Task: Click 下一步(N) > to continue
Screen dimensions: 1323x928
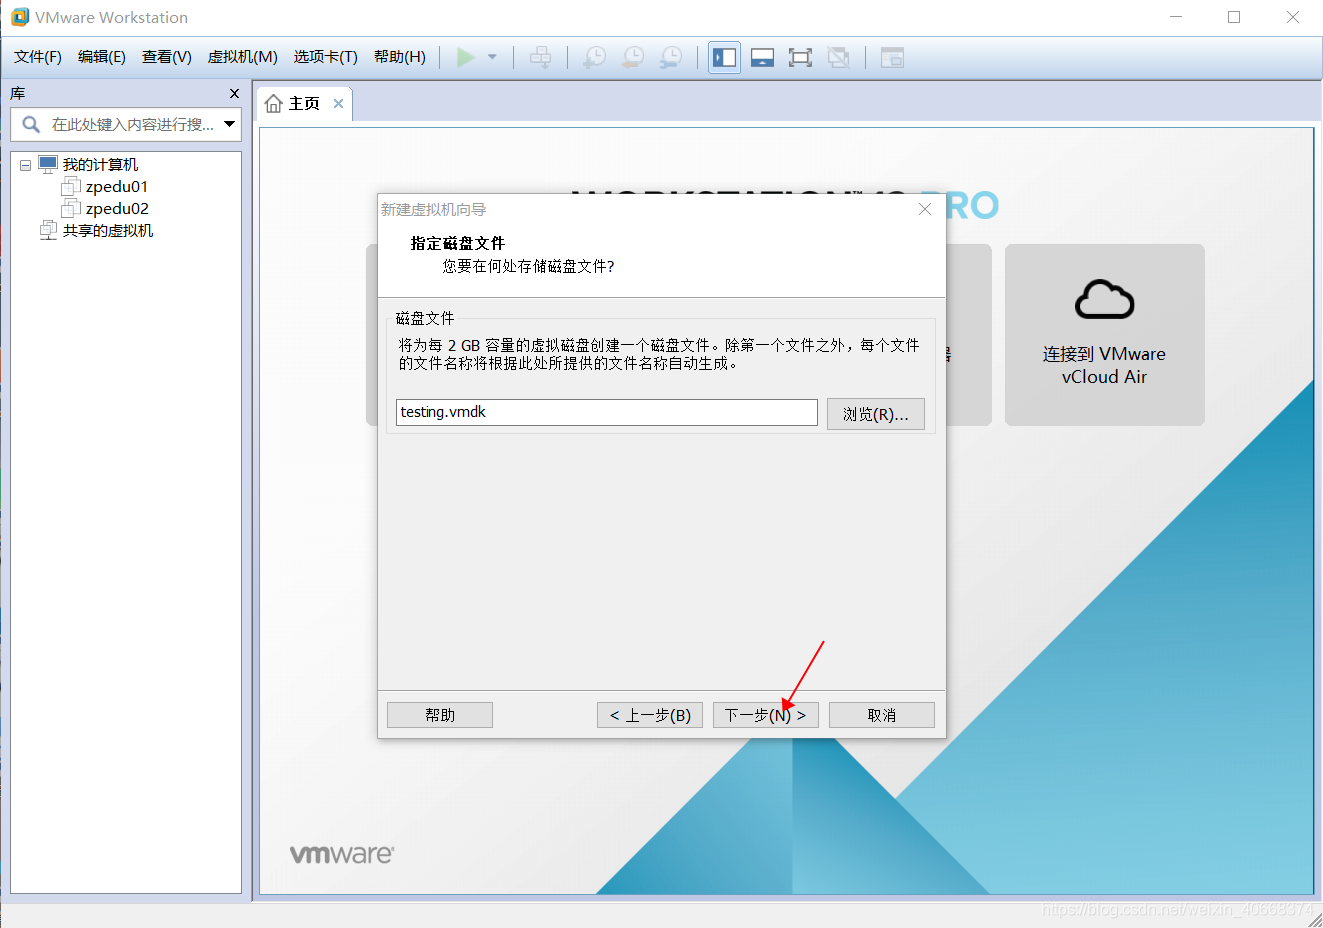Action: (x=766, y=715)
